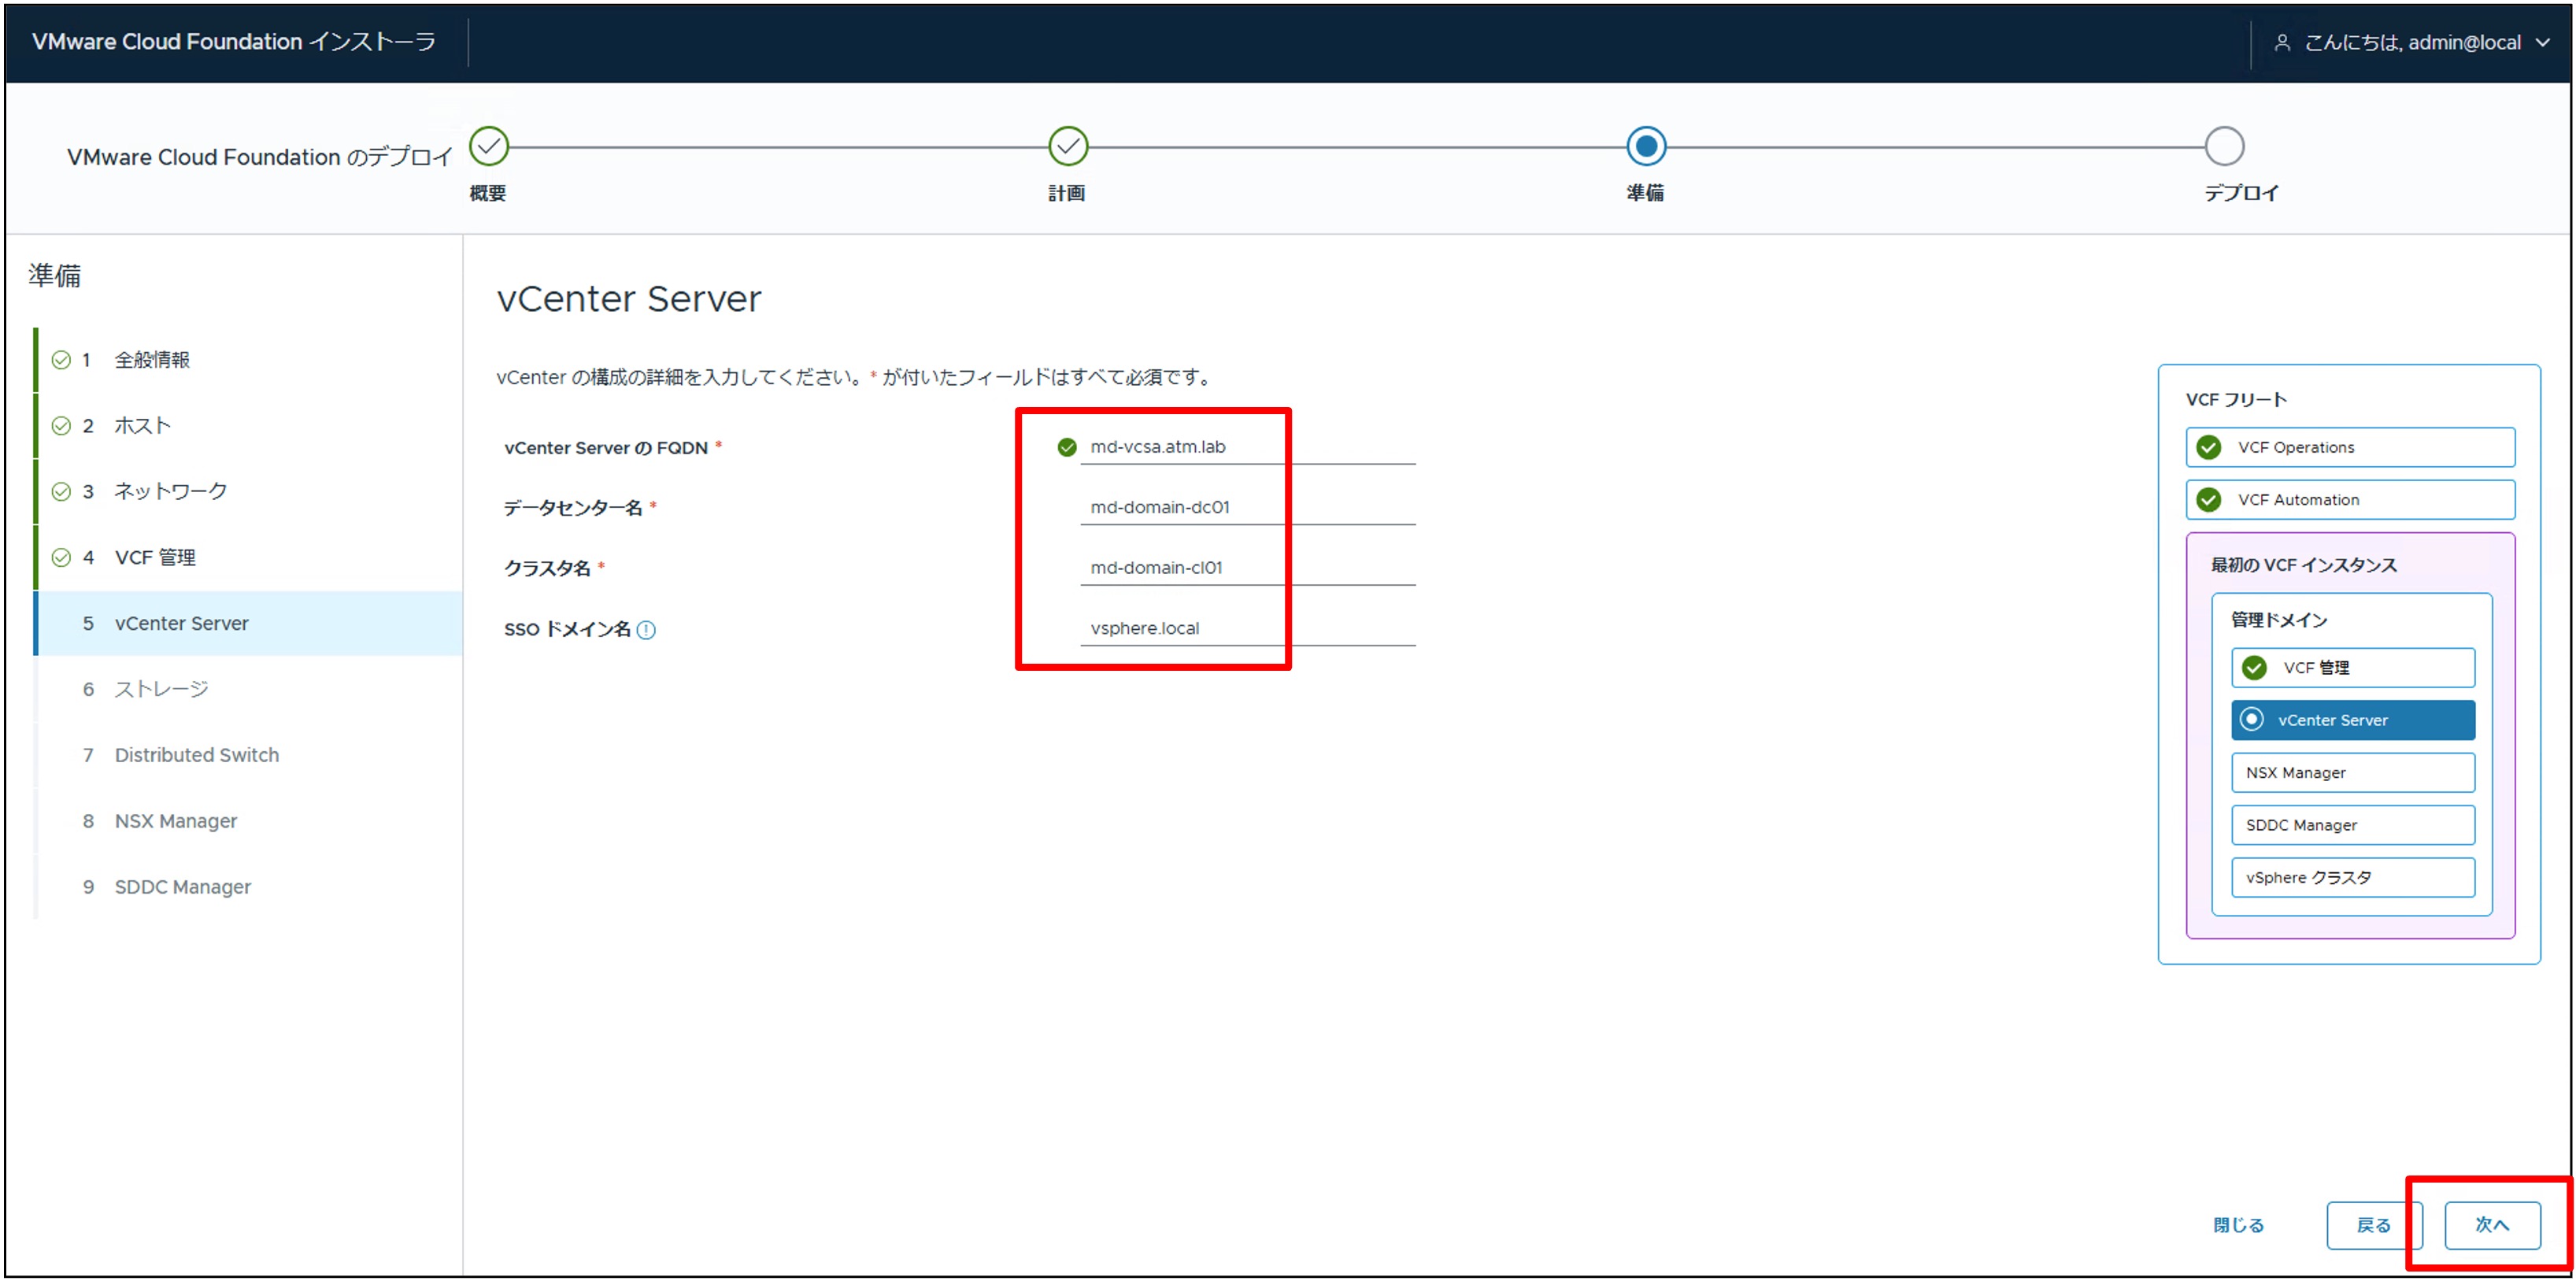Select the highlighted vCenter Server tile
Viewport: 2576px width, 1281px height.
click(x=2353, y=720)
